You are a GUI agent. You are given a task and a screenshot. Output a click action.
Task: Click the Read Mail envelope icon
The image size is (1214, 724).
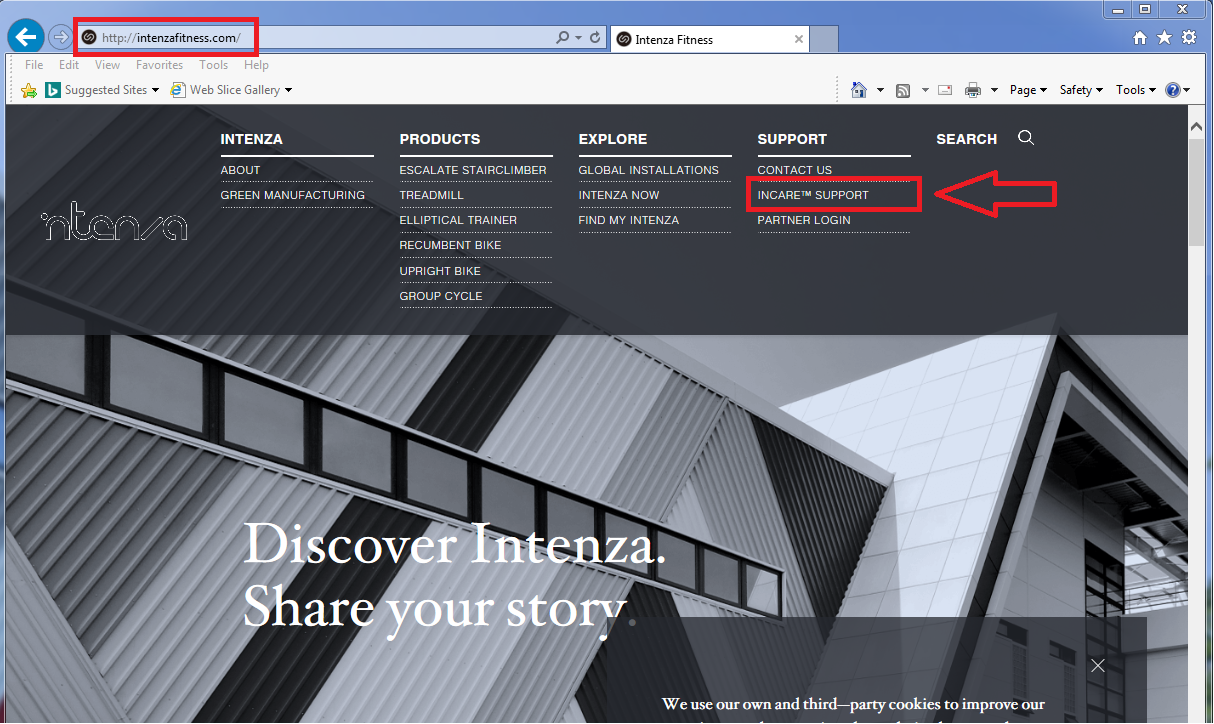point(945,90)
